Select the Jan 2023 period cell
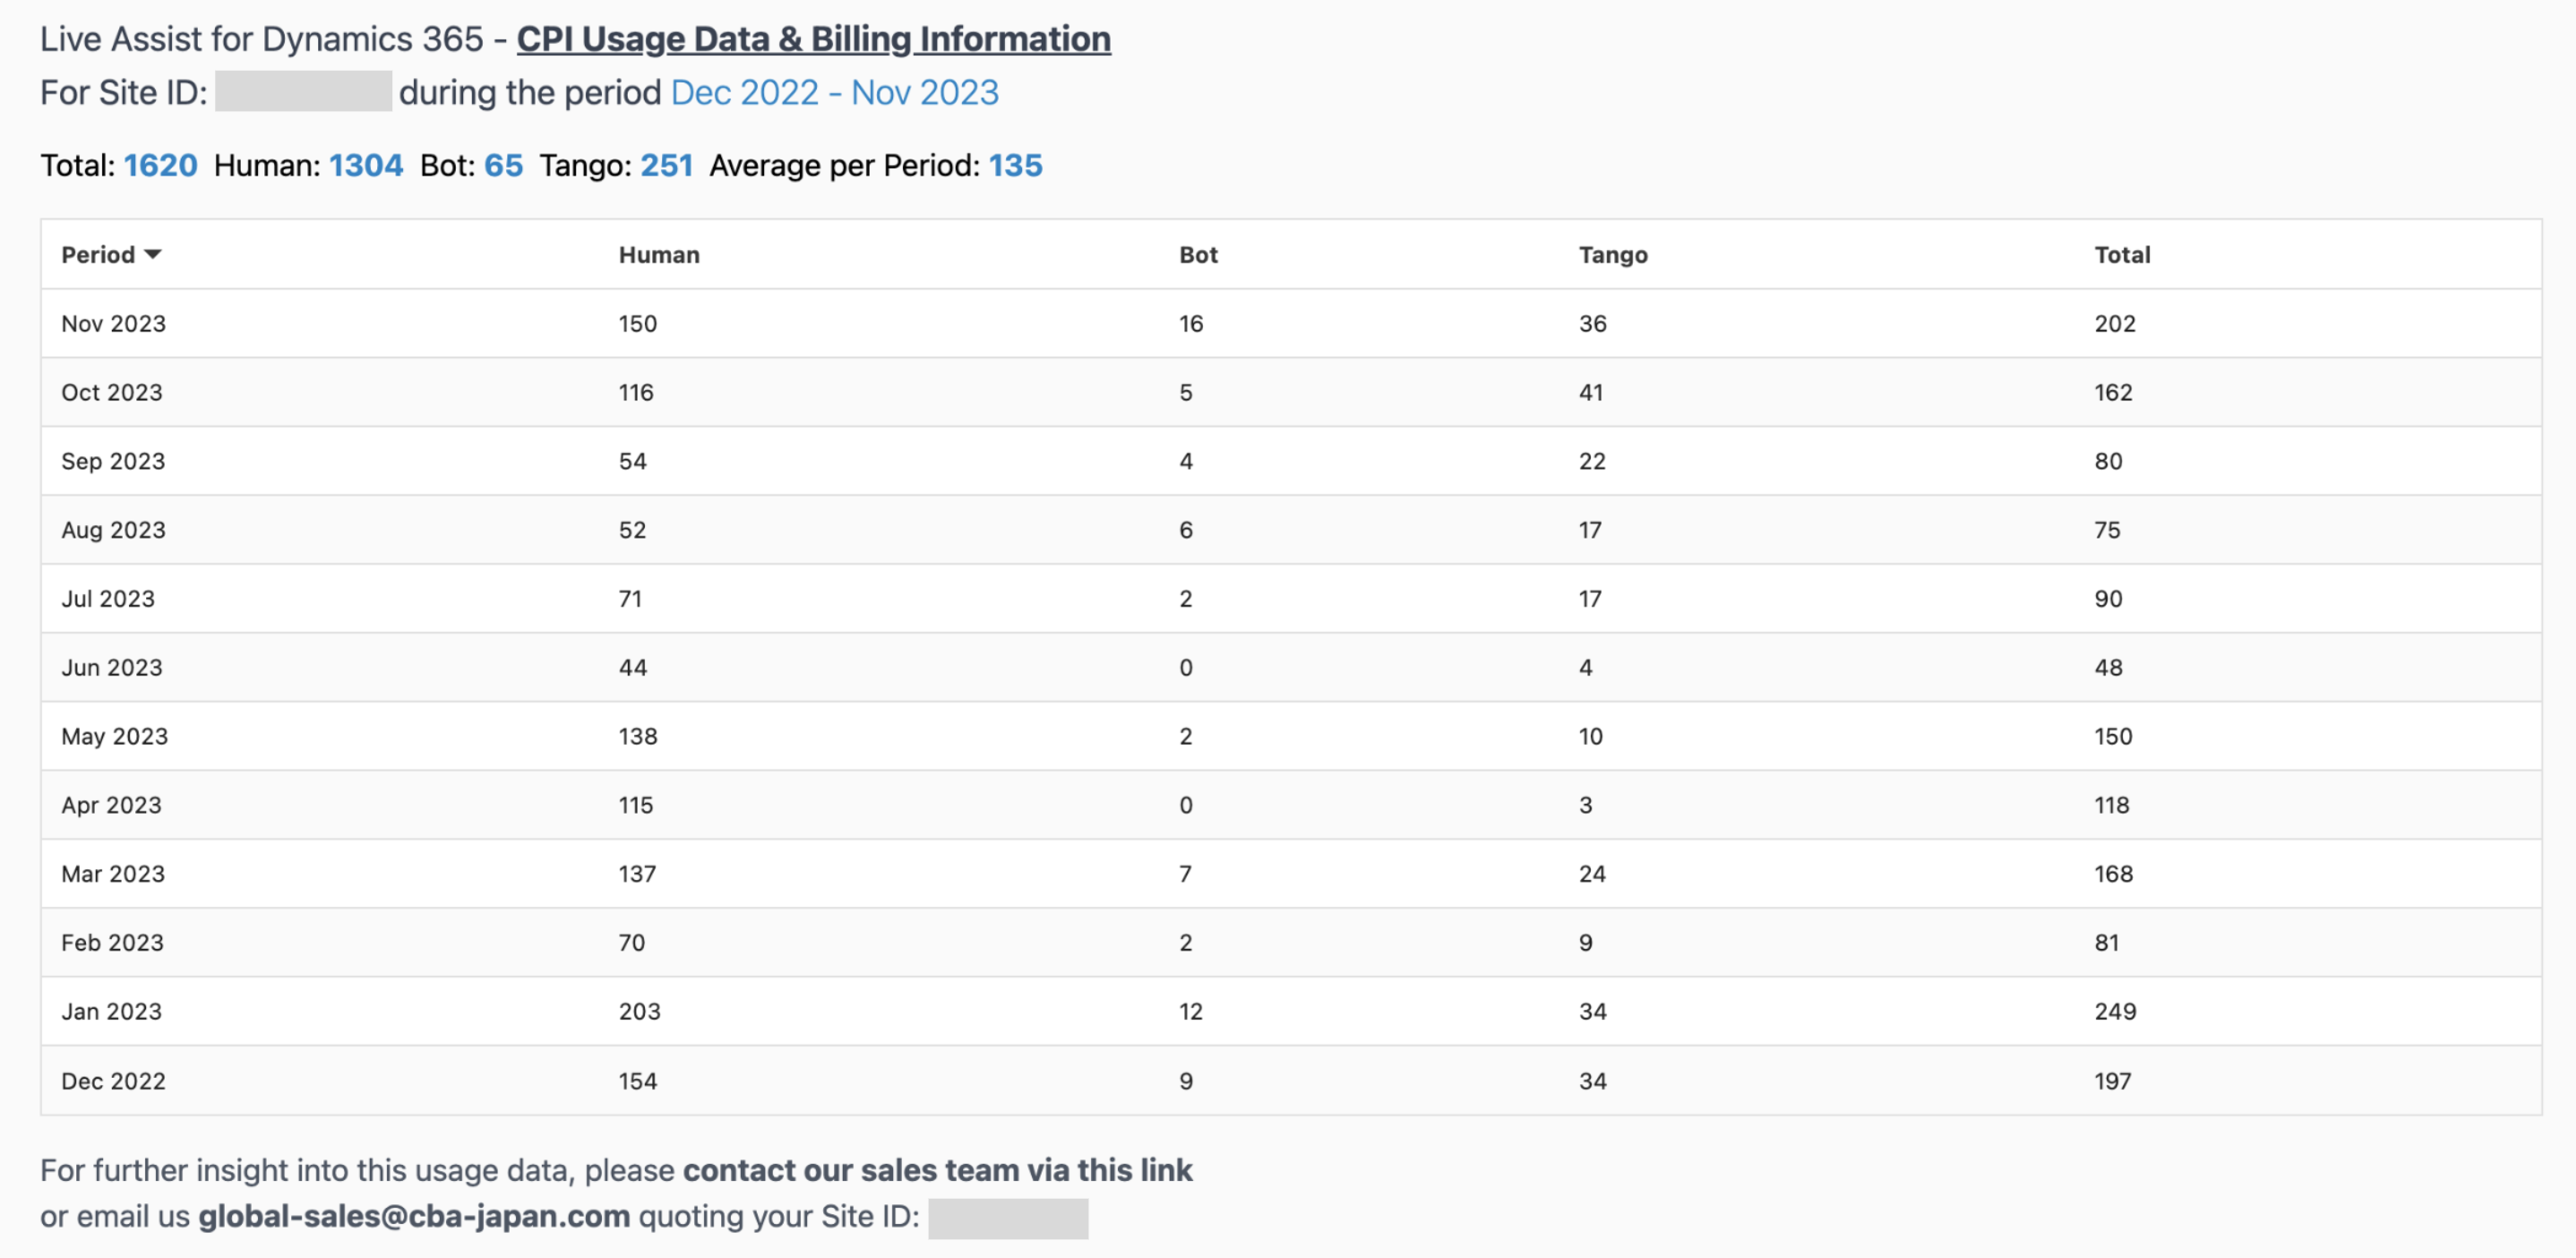 [x=111, y=1011]
